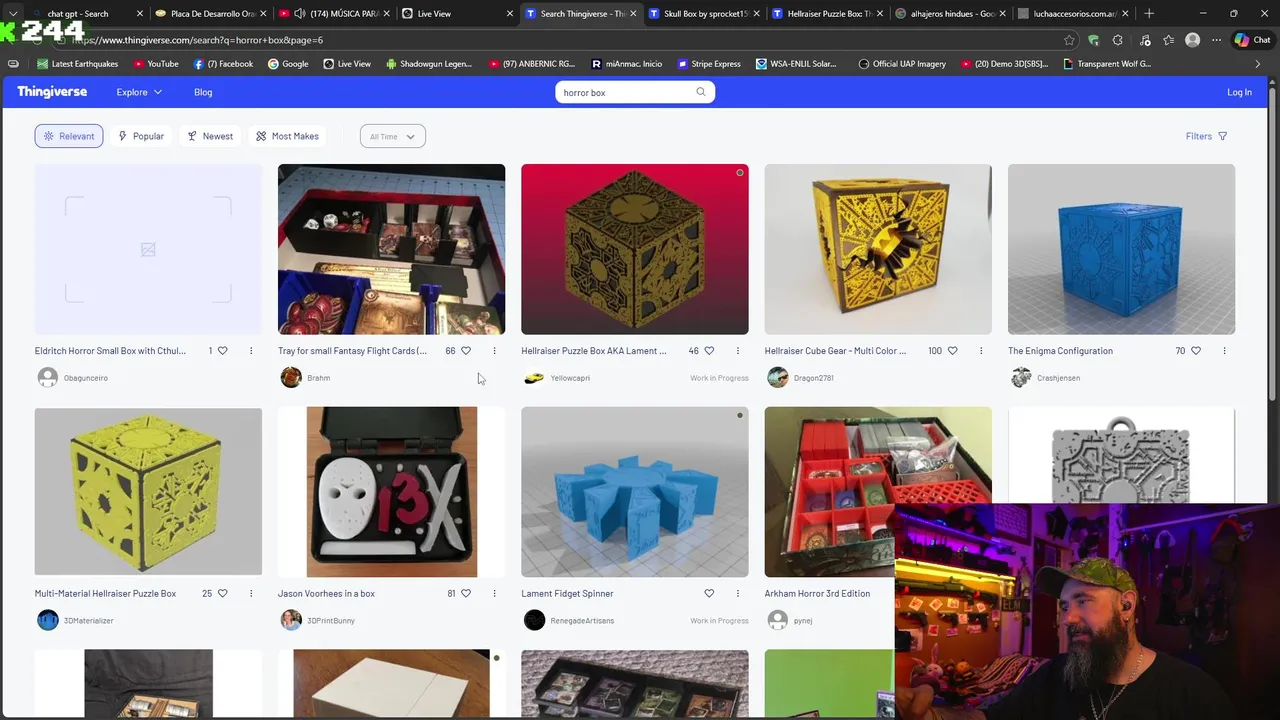The height and width of the screenshot is (720, 1280).
Task: Open the YouTube bookmark
Action: pos(155,64)
